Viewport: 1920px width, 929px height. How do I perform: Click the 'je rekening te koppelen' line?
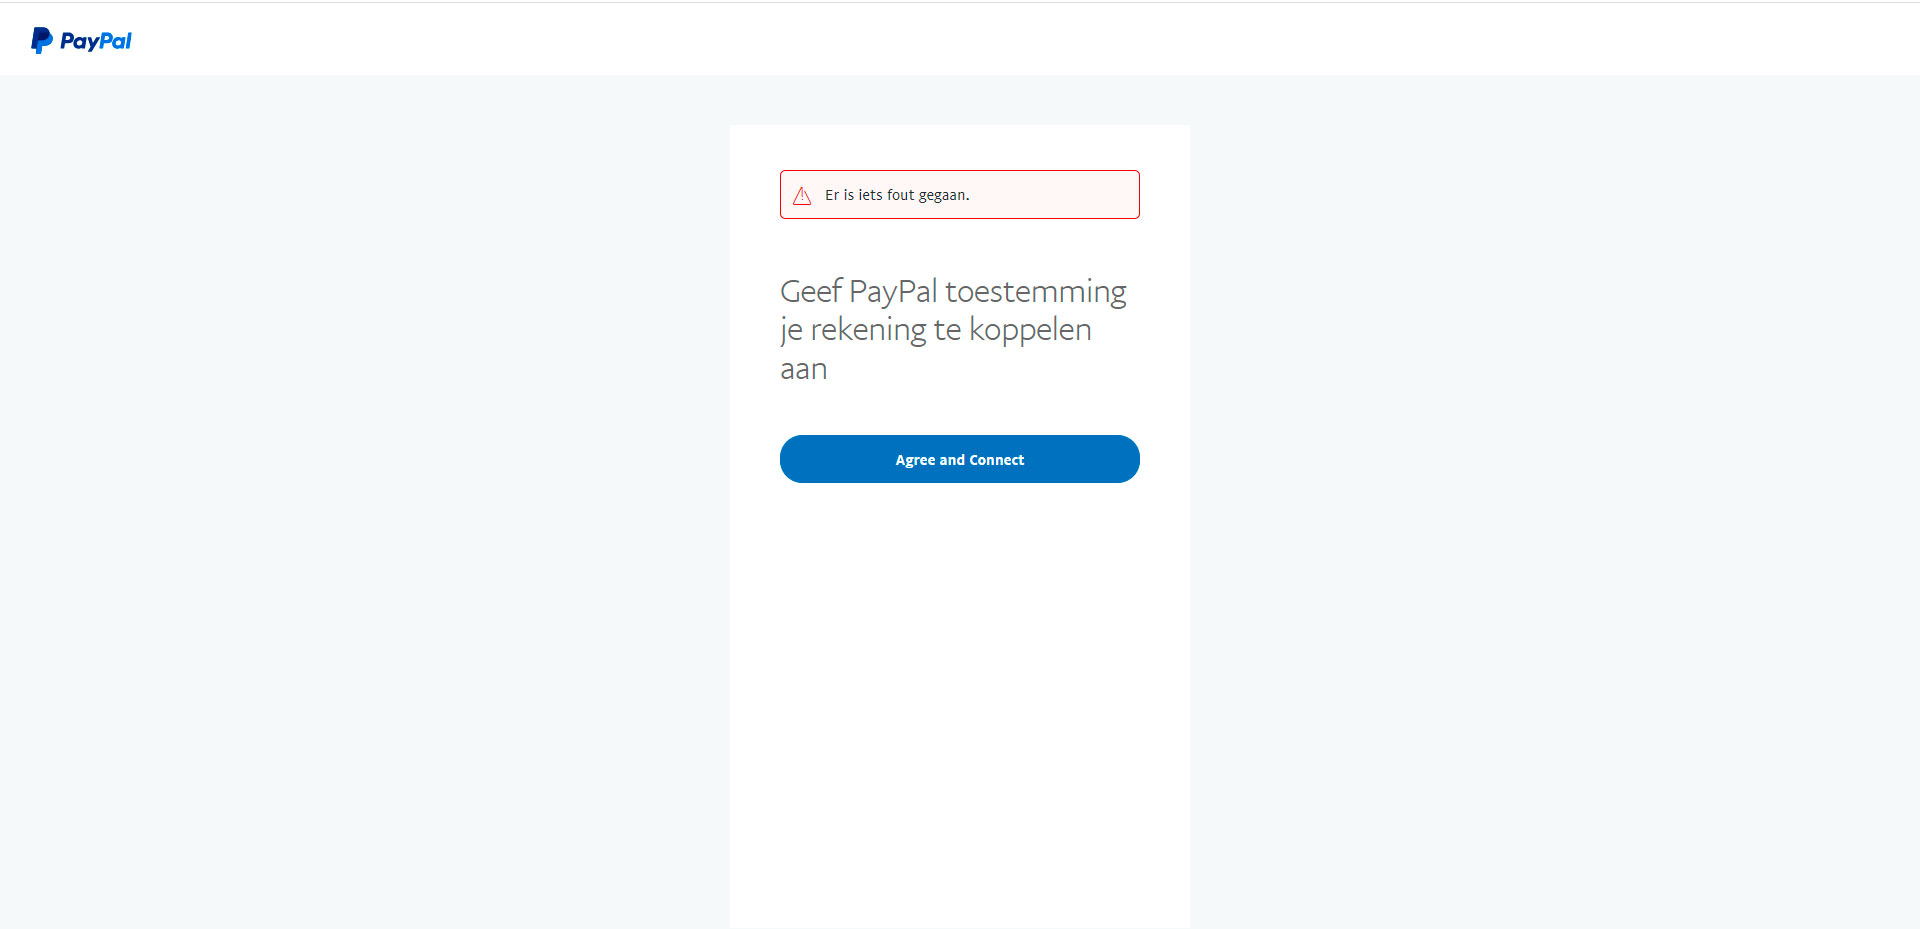pyautogui.click(x=935, y=330)
